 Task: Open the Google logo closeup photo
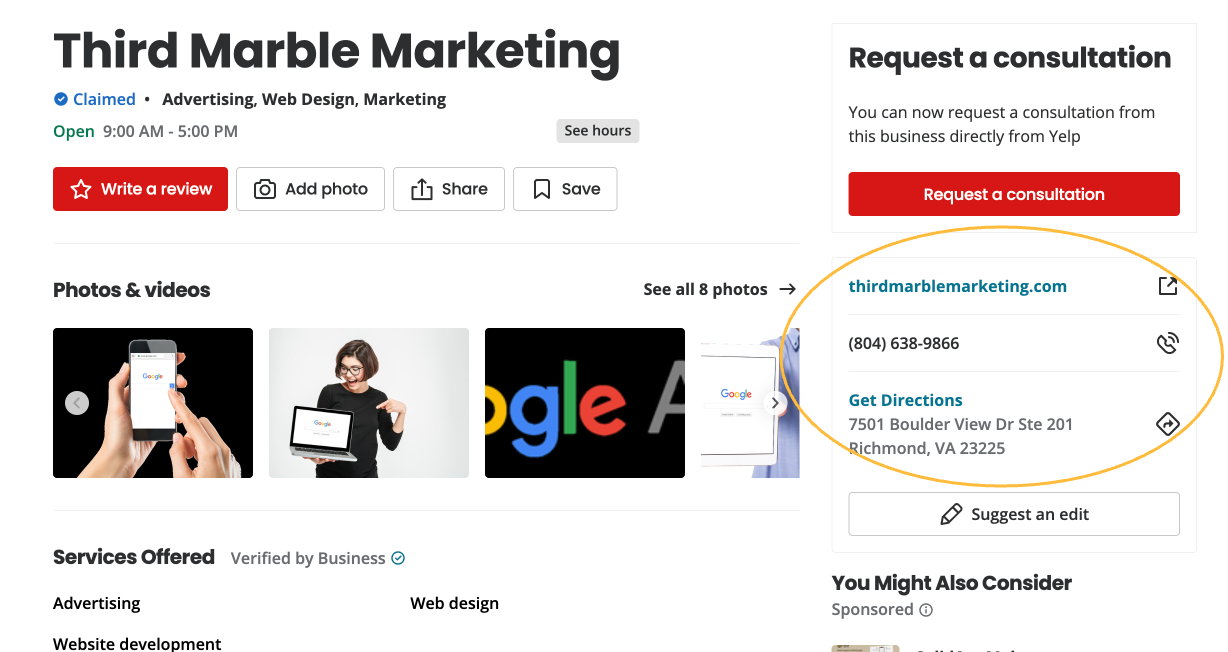pyautogui.click(x=585, y=403)
